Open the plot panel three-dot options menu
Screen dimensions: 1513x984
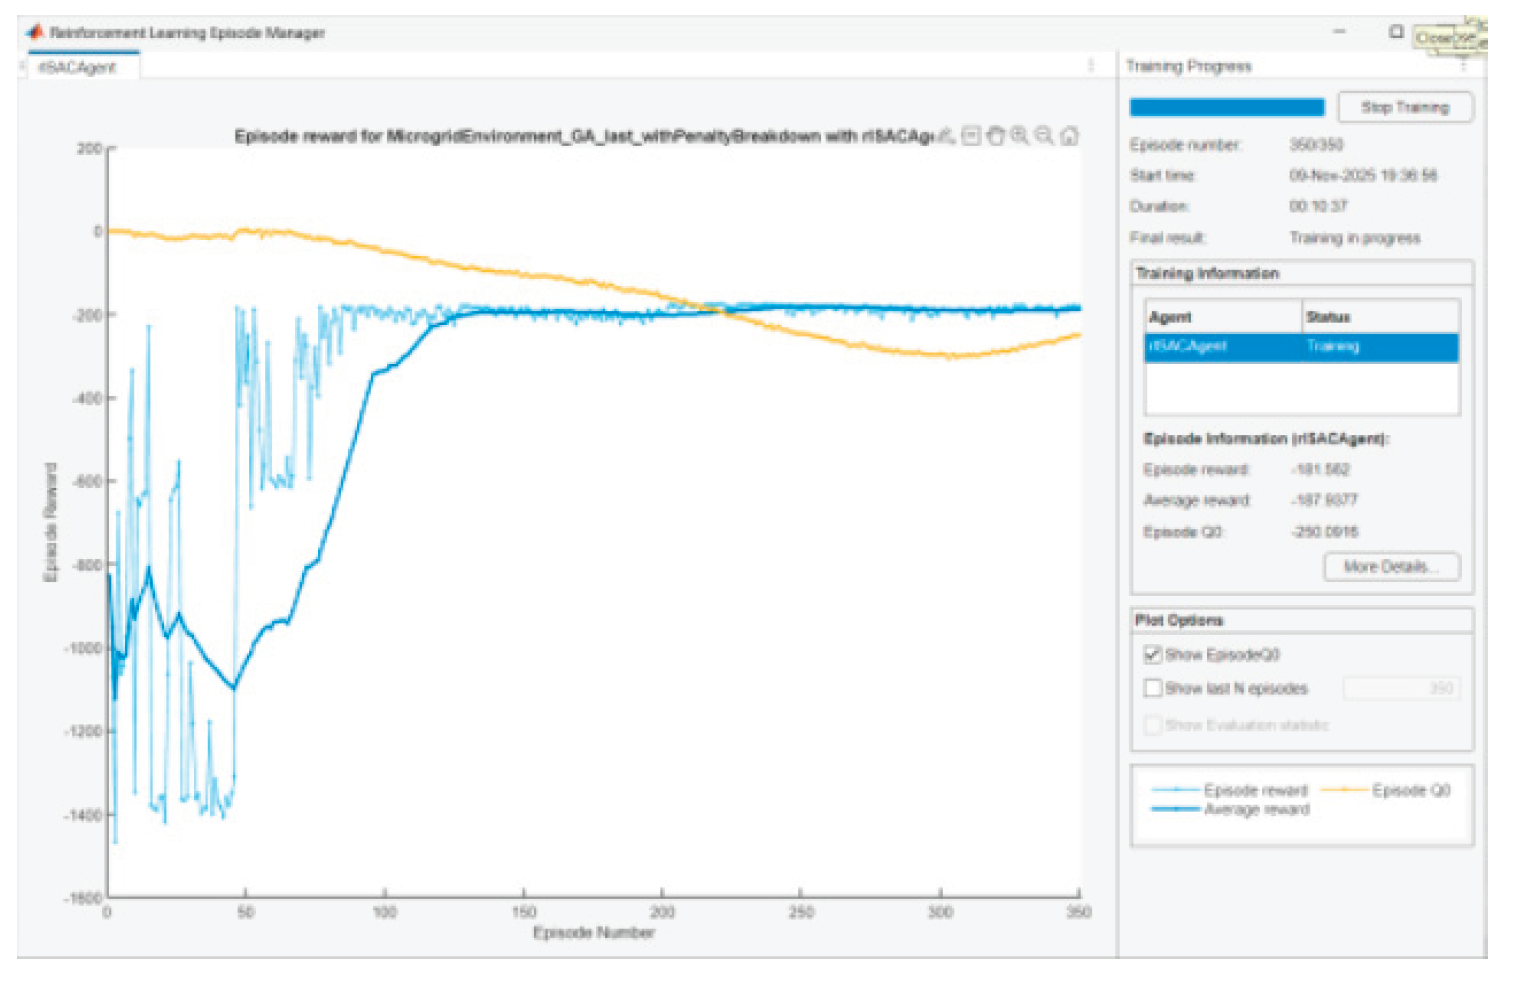click(x=1091, y=66)
